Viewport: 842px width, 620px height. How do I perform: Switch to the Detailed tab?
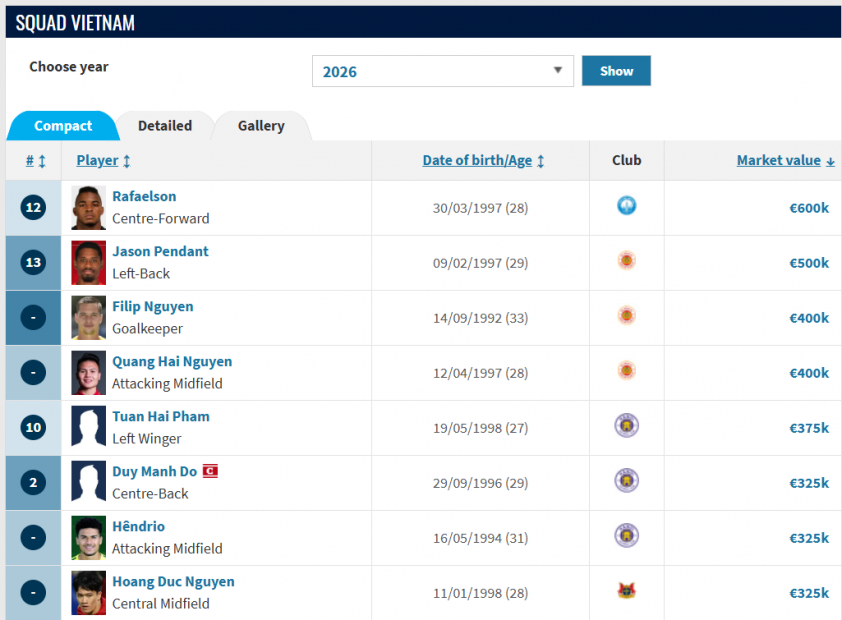[165, 126]
